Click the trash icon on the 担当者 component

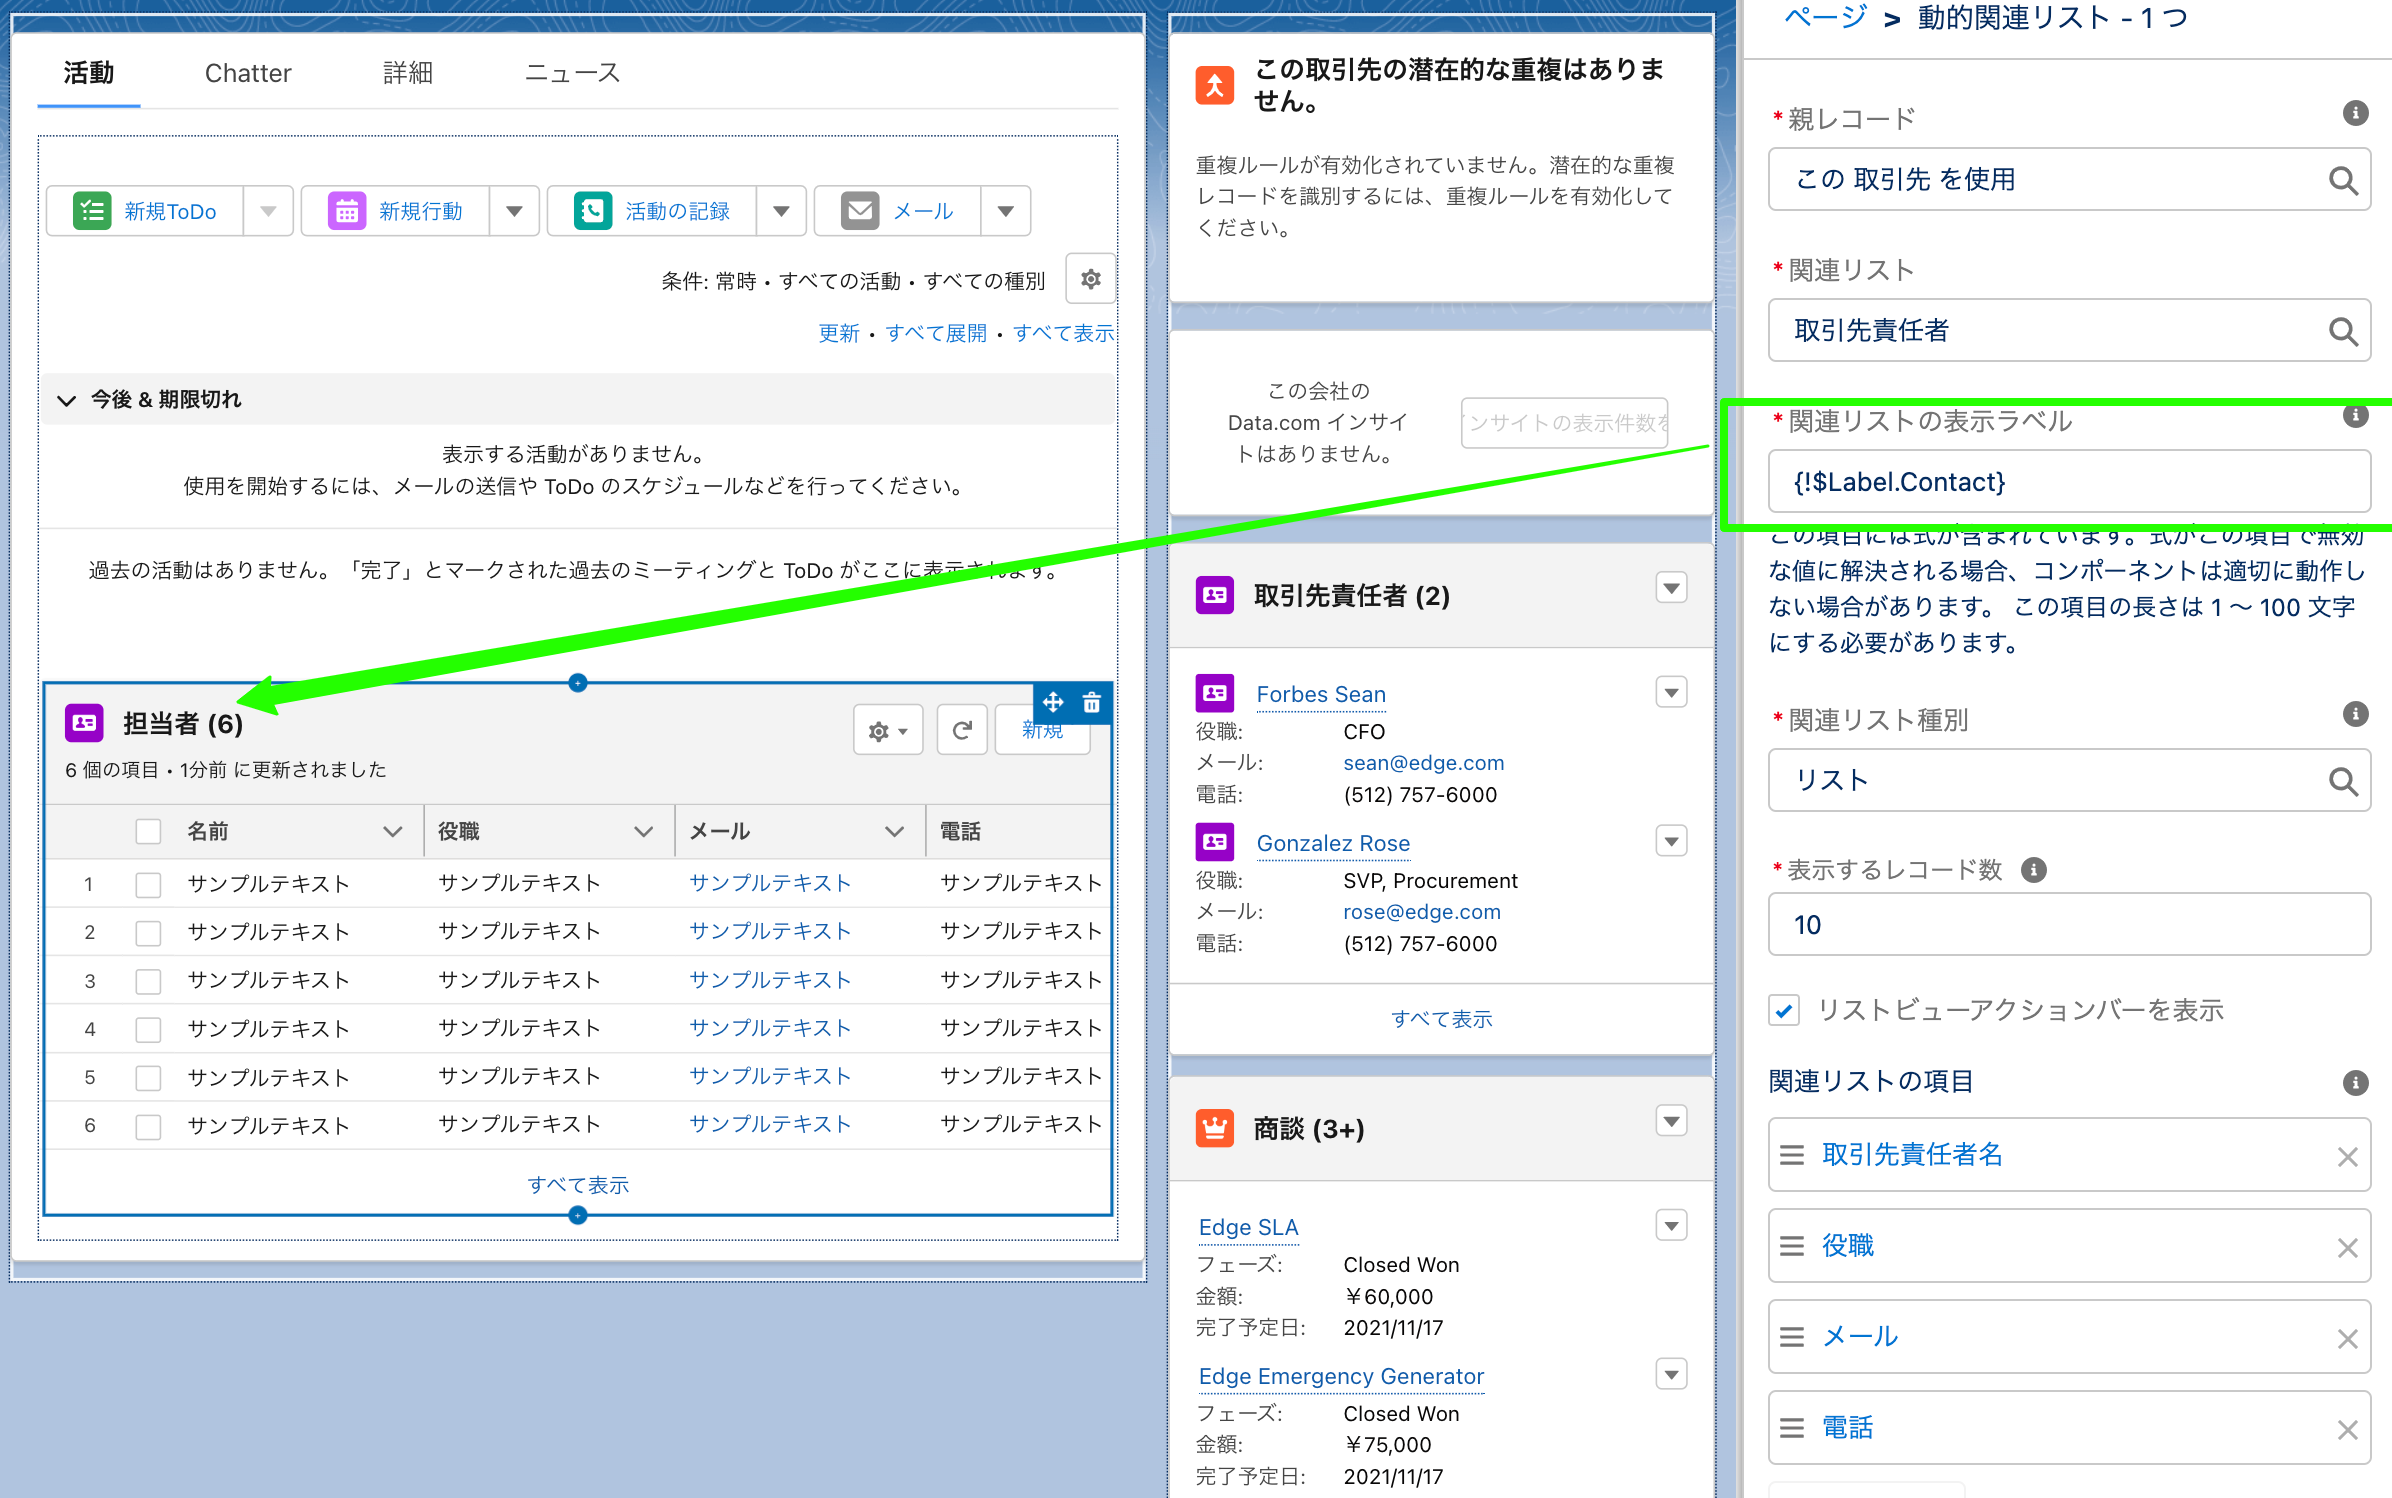(1092, 702)
